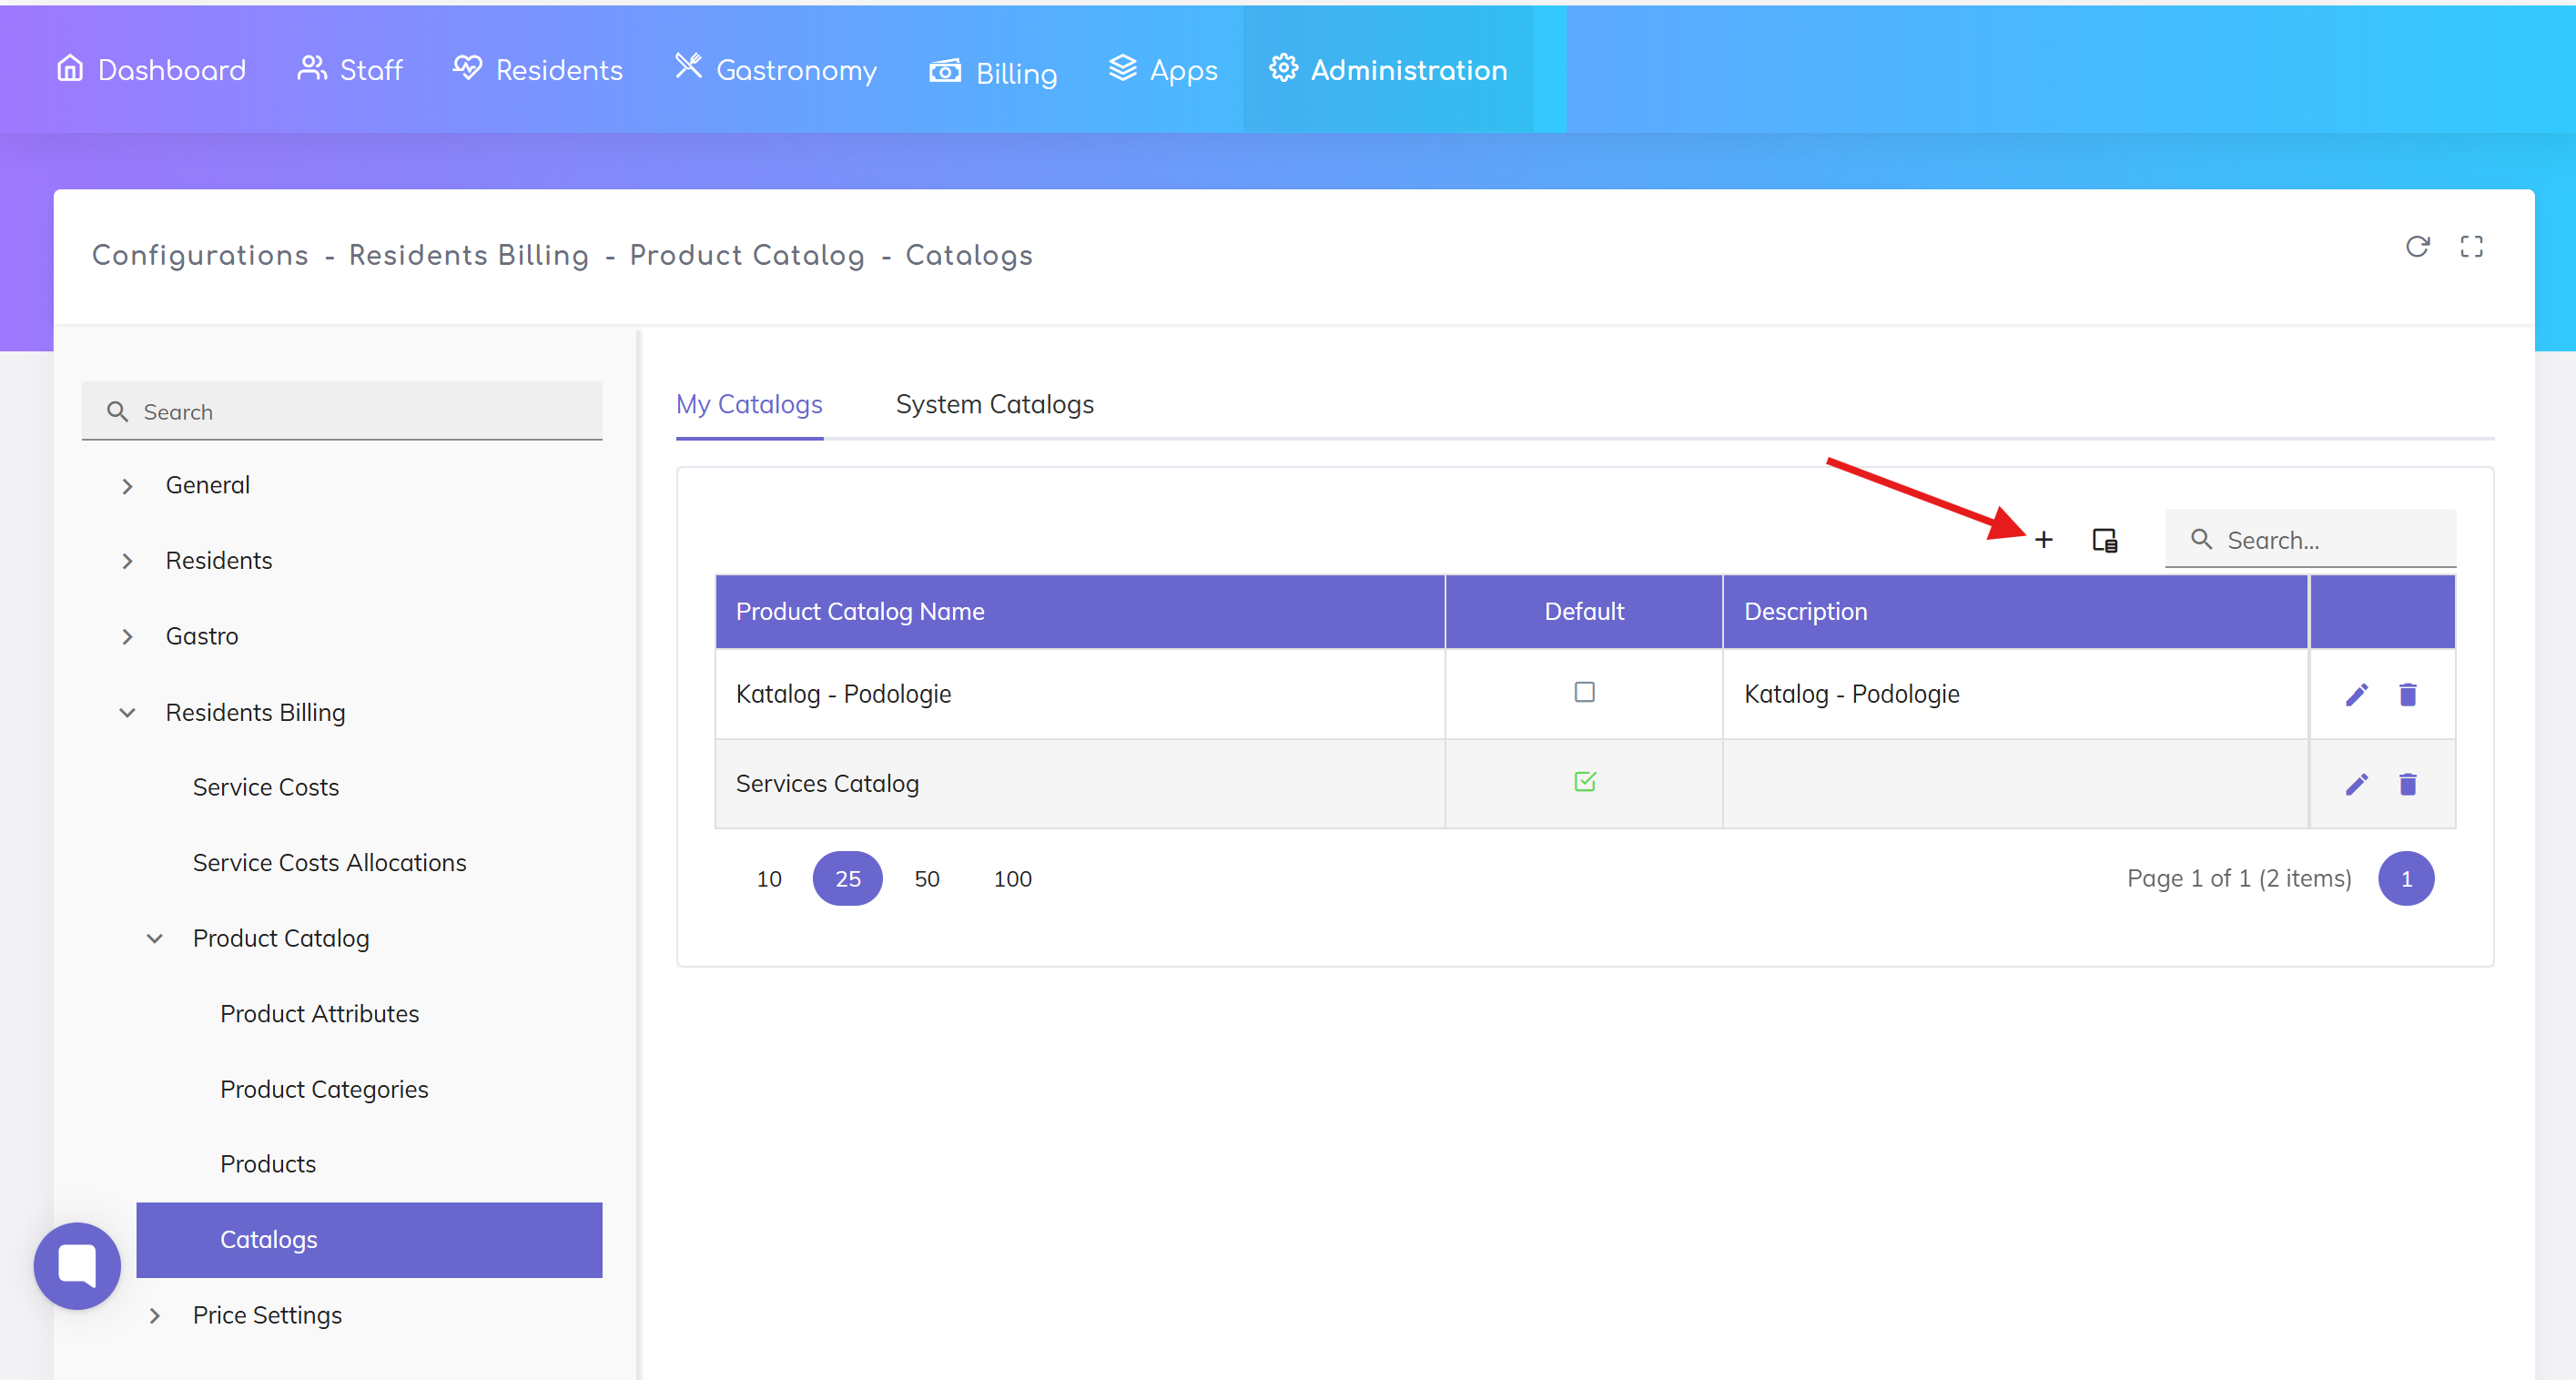Go to page 1 button
Screen dimensions: 2576x1380
click(x=2405, y=878)
